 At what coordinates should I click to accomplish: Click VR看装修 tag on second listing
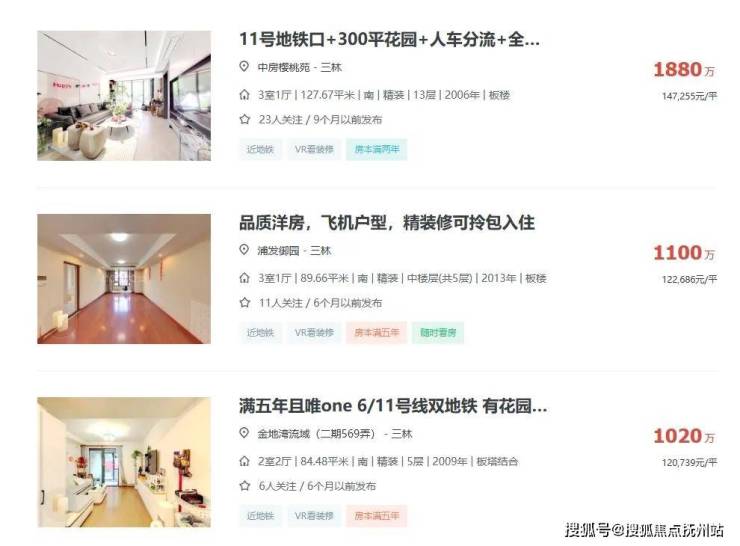[314, 333]
